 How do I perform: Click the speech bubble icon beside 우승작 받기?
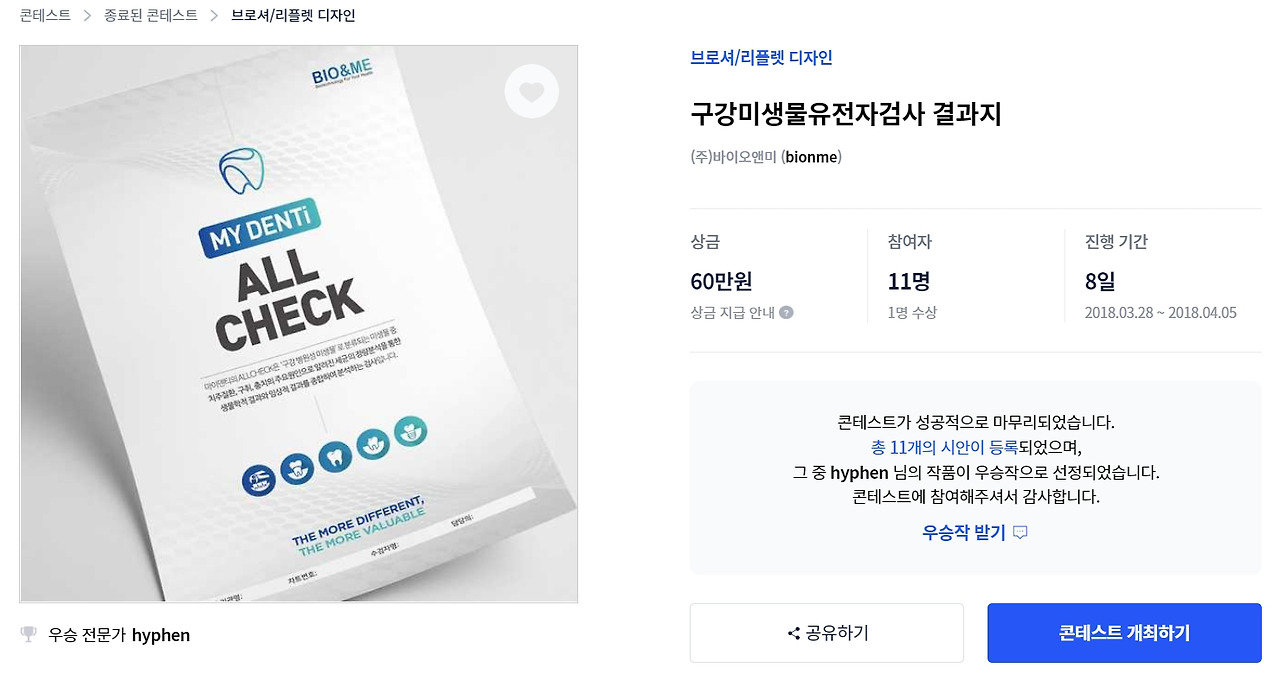(1020, 533)
